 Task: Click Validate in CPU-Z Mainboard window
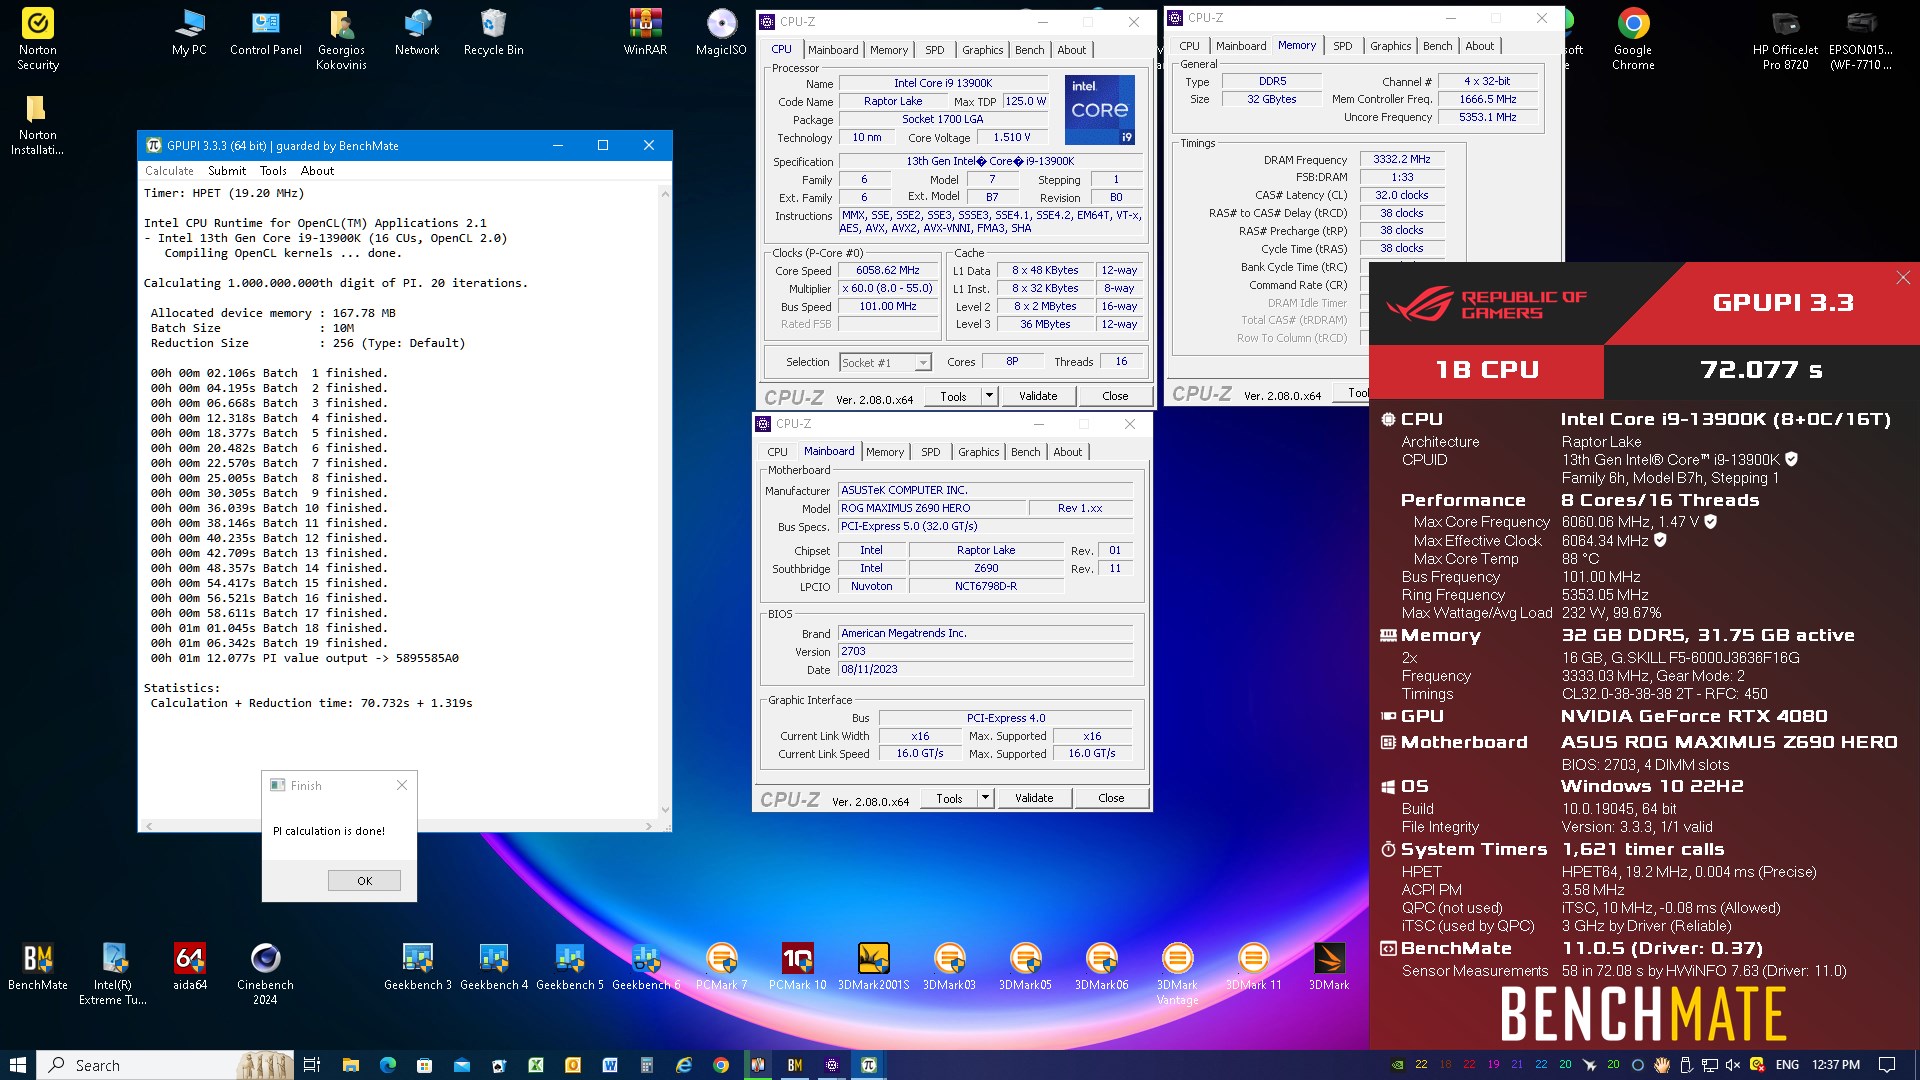1033,798
